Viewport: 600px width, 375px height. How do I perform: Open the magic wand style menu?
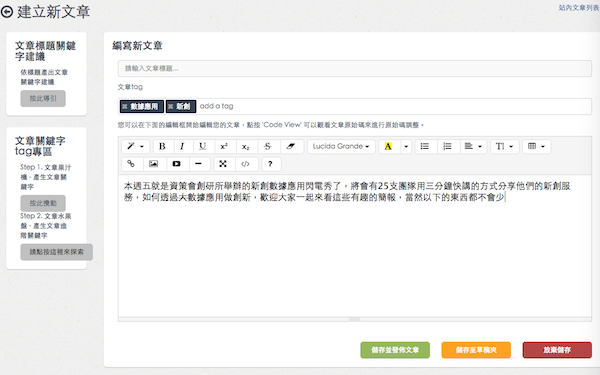(x=135, y=147)
